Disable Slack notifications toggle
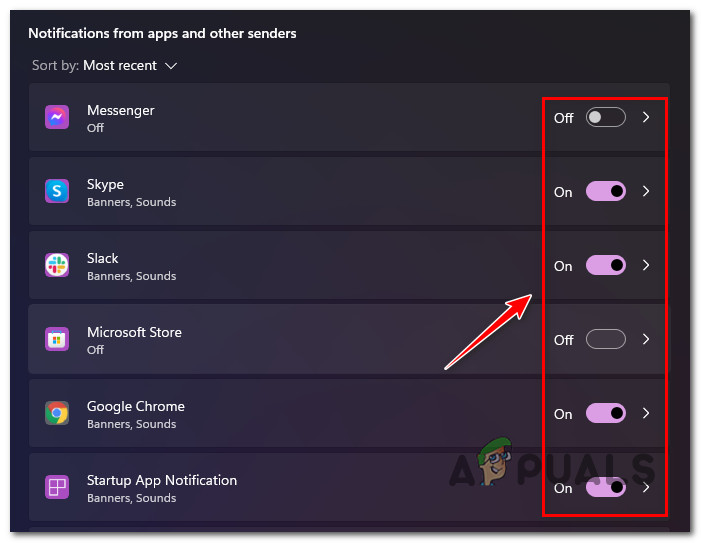Viewport: 701px width, 543px height. pos(605,265)
